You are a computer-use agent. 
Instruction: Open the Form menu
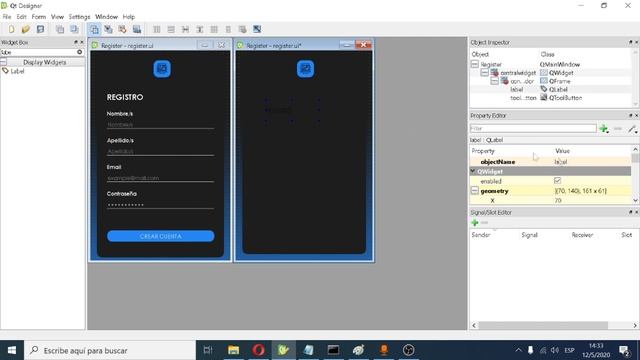(39, 17)
